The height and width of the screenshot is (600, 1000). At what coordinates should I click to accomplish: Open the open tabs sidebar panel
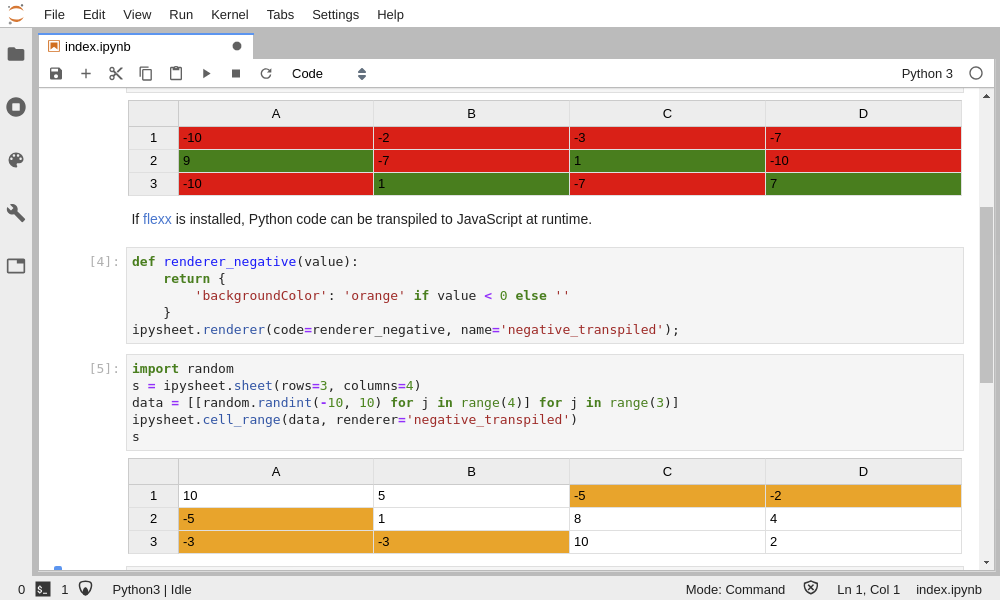click(x=16, y=266)
